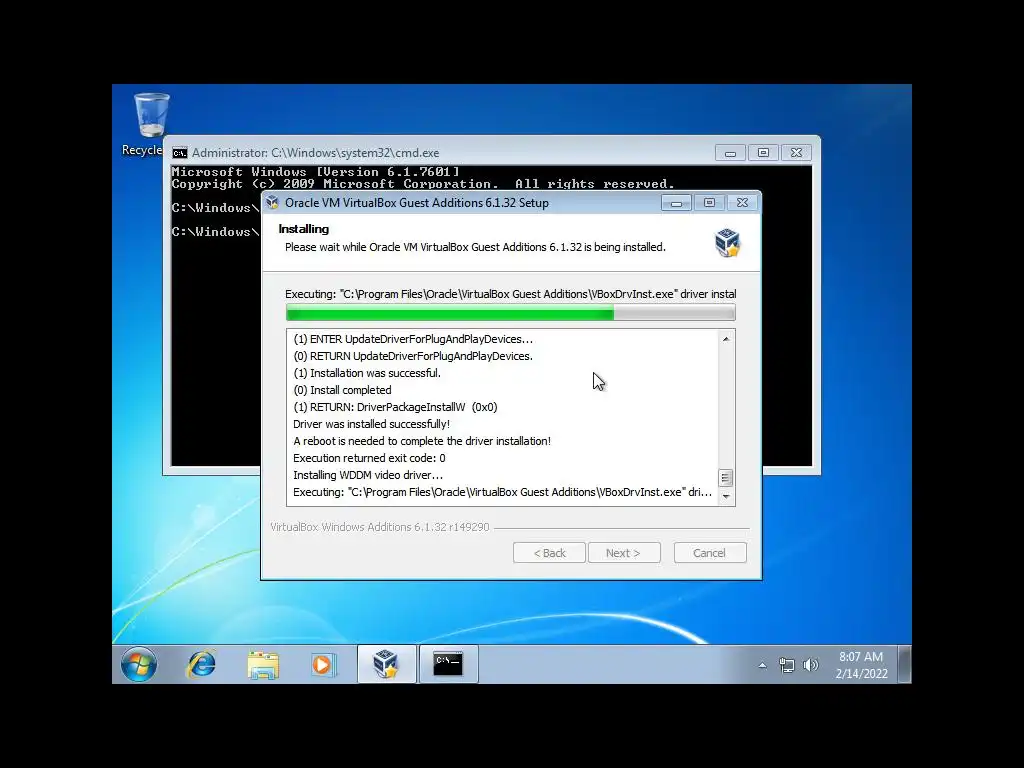Screen dimensions: 1024x768
Task: Show hidden tray icons arrow
Action: click(762, 665)
